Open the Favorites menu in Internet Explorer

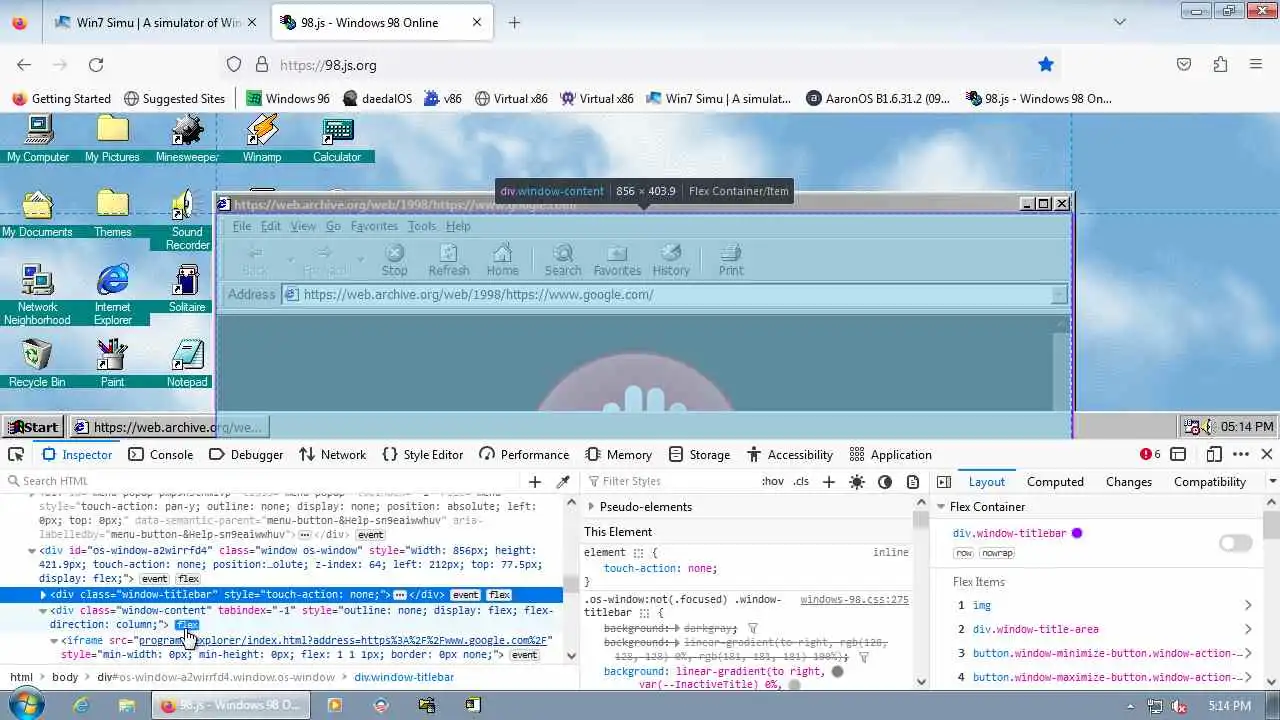coord(374,226)
